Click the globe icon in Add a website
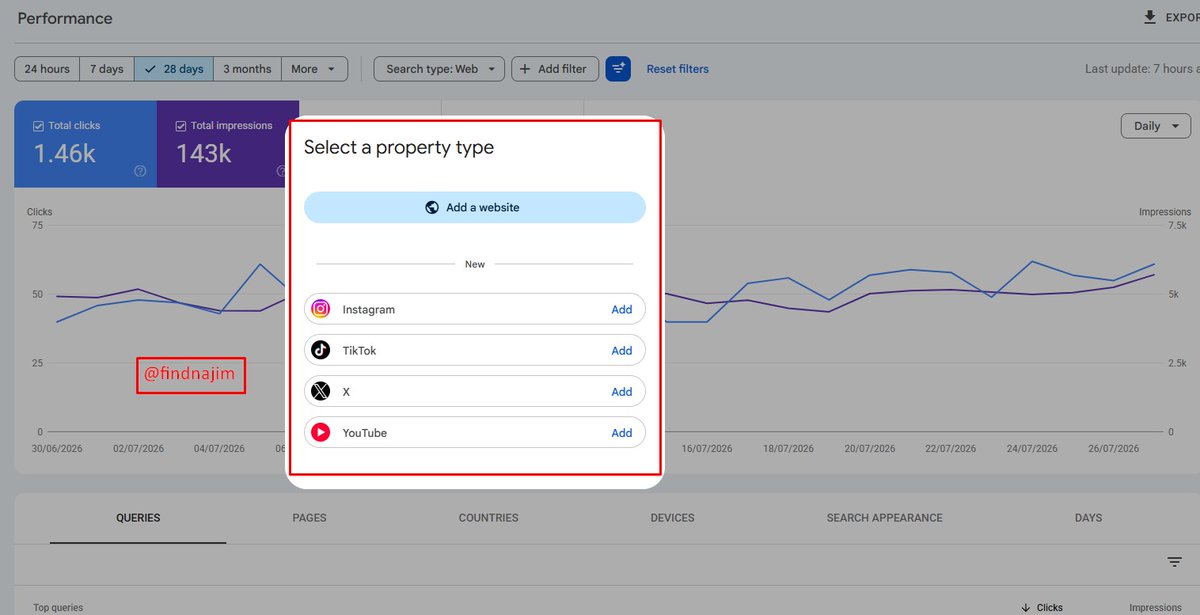Screen dimensions: 1200x615 click(432, 207)
